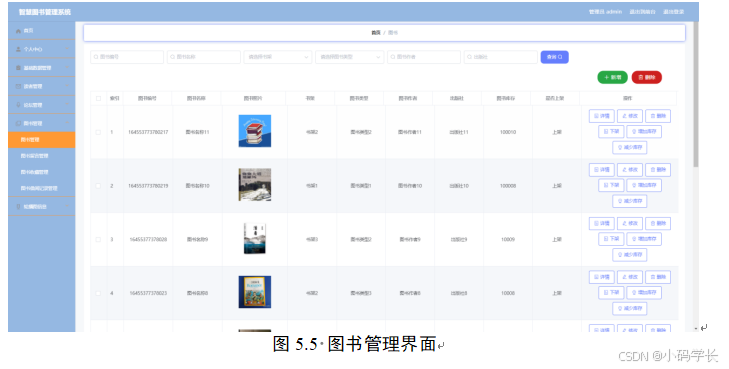Click row 删除 for book 图书名称11
This screenshot has height=369, width=729.
[x=658, y=116]
